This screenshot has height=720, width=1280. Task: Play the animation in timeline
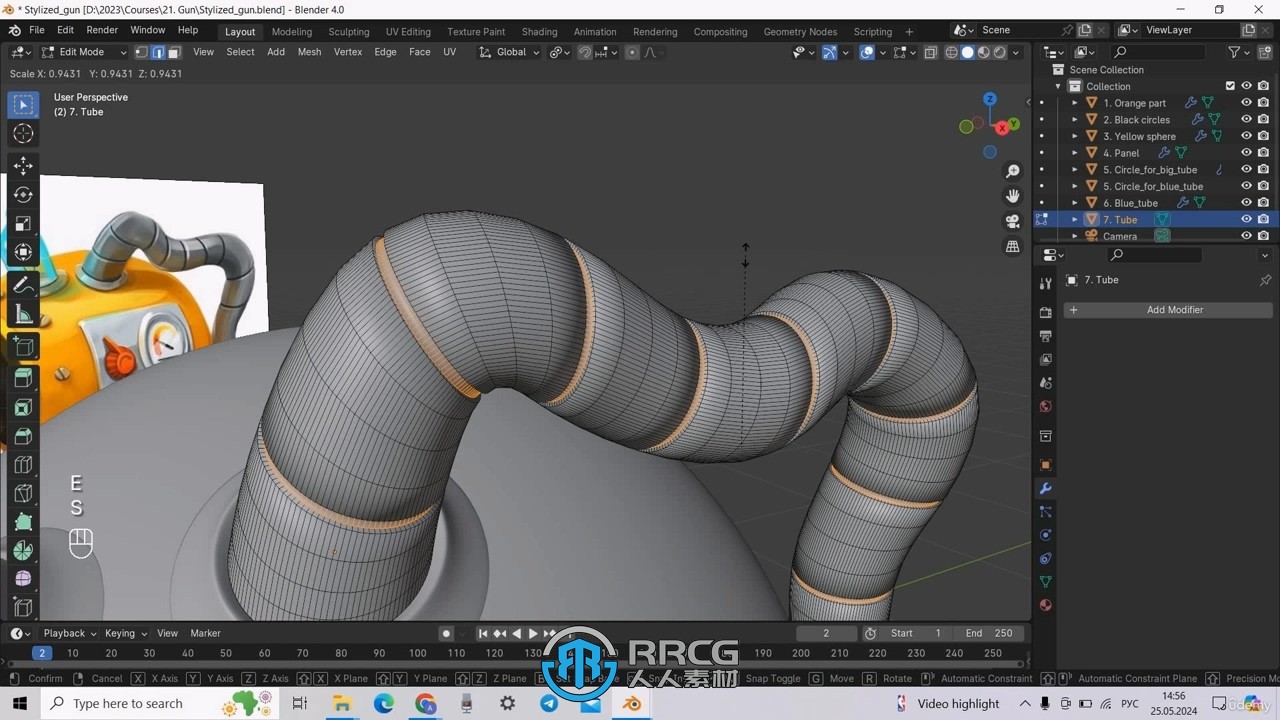click(533, 633)
